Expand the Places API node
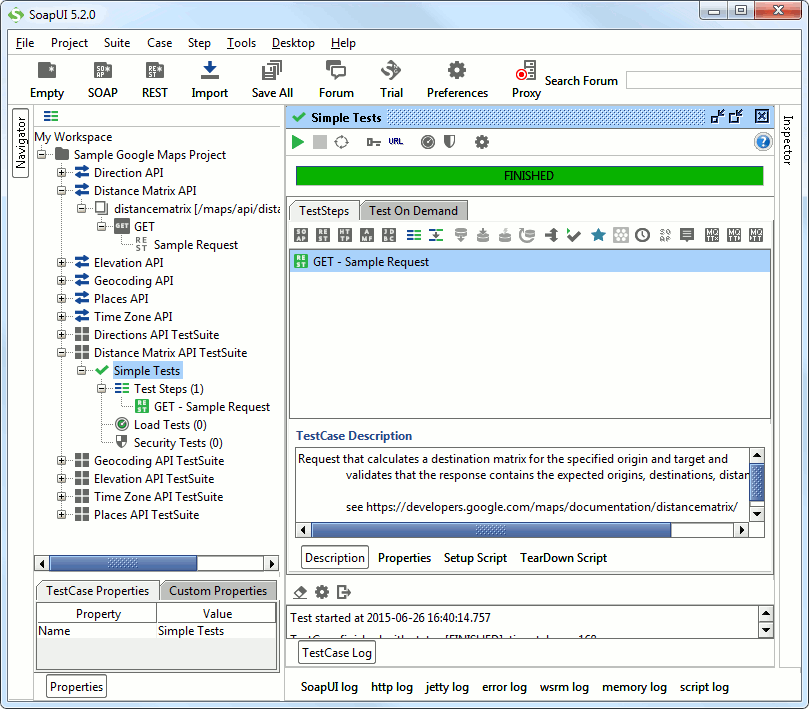809x709 pixels. [x=61, y=299]
